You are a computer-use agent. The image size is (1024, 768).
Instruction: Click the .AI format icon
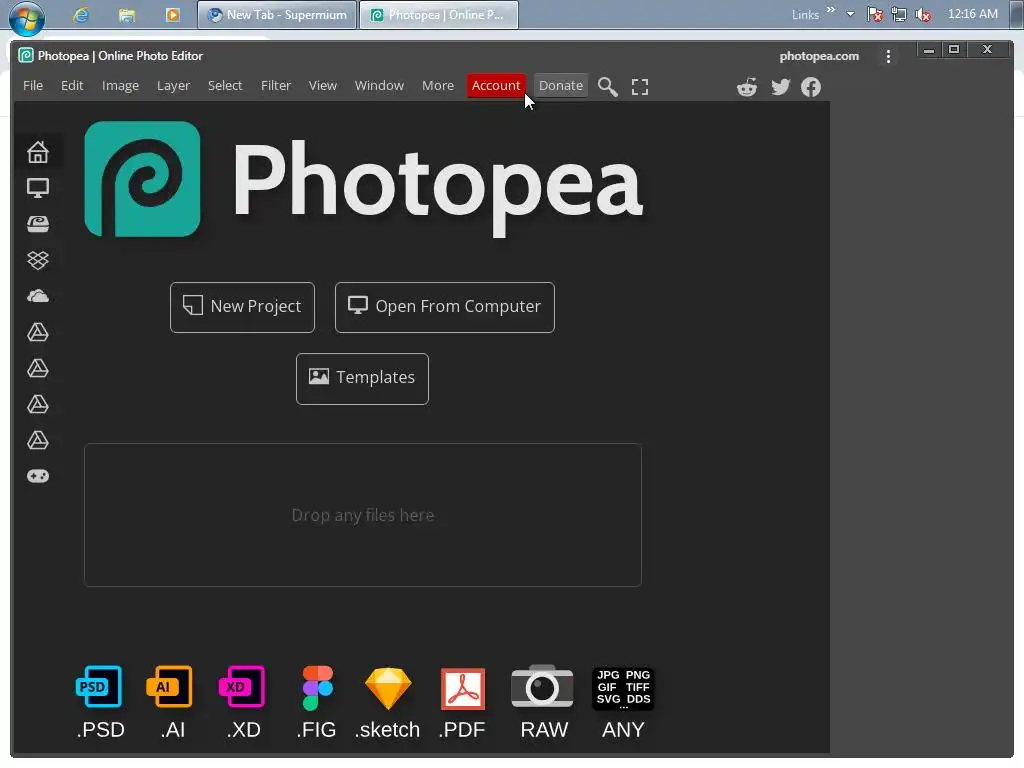tap(170, 686)
